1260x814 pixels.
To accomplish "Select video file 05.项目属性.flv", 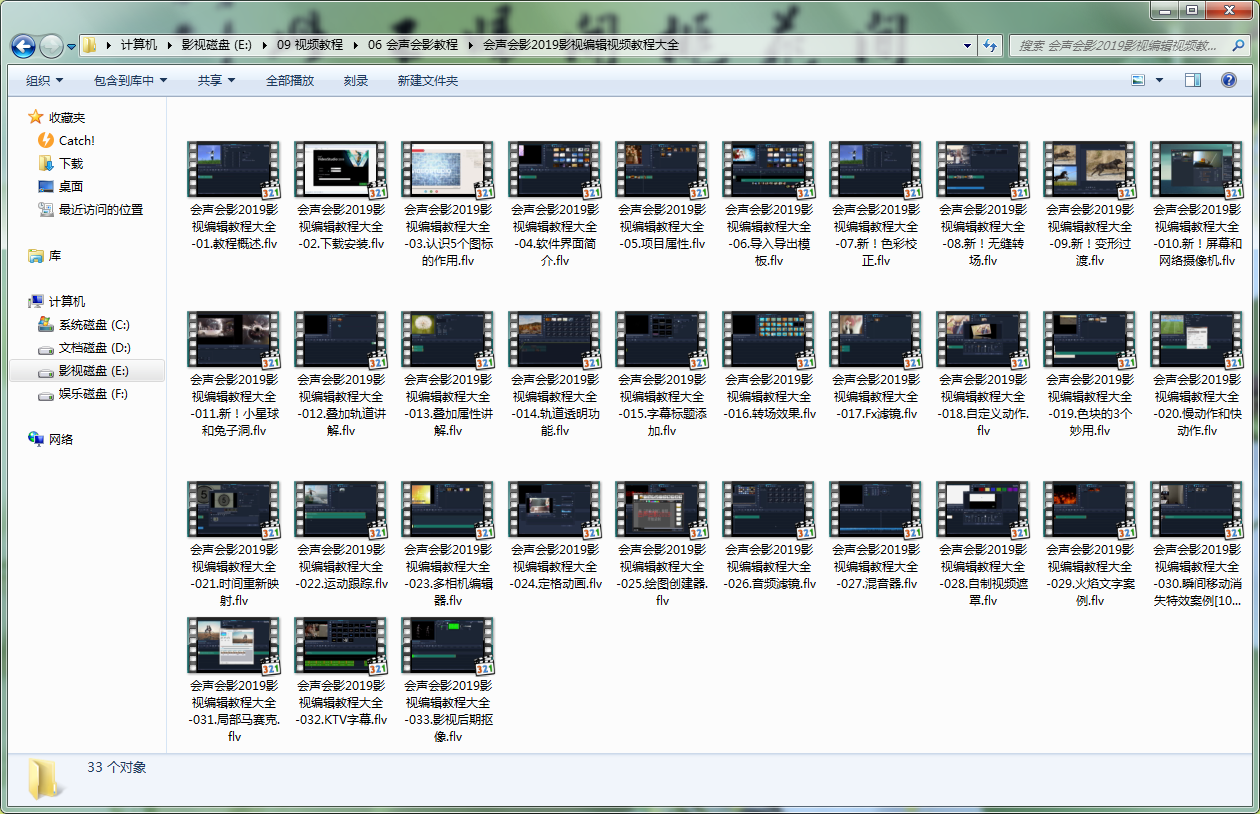I will pyautogui.click(x=661, y=196).
